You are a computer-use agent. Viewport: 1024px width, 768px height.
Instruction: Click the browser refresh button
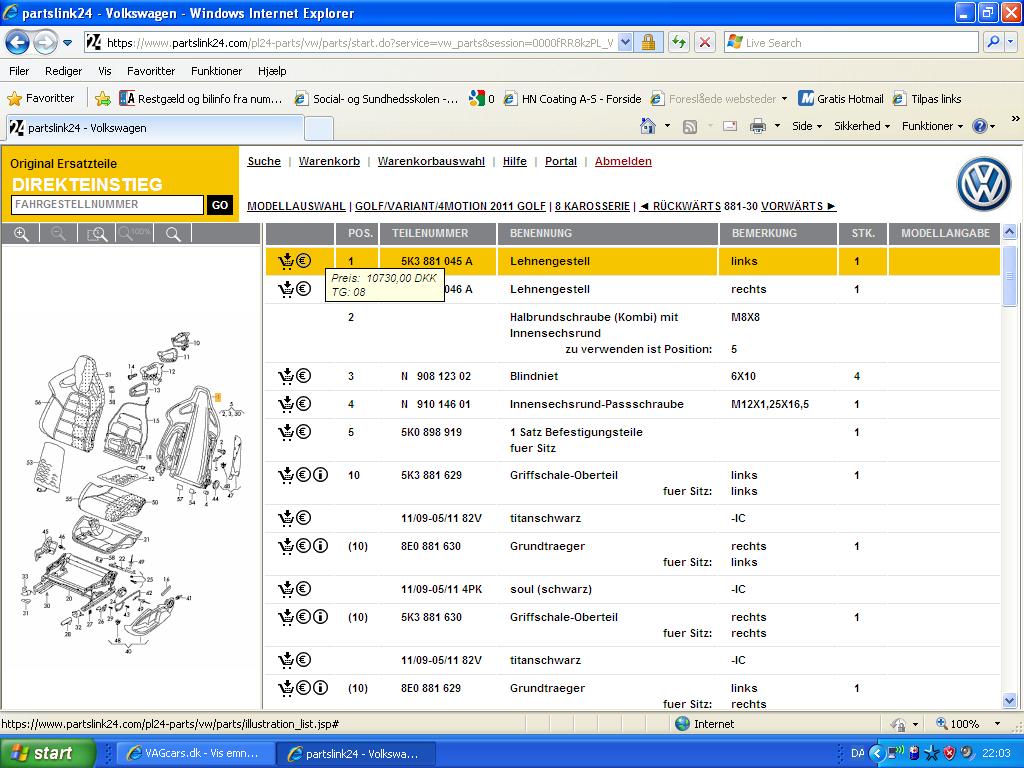pyautogui.click(x=679, y=43)
